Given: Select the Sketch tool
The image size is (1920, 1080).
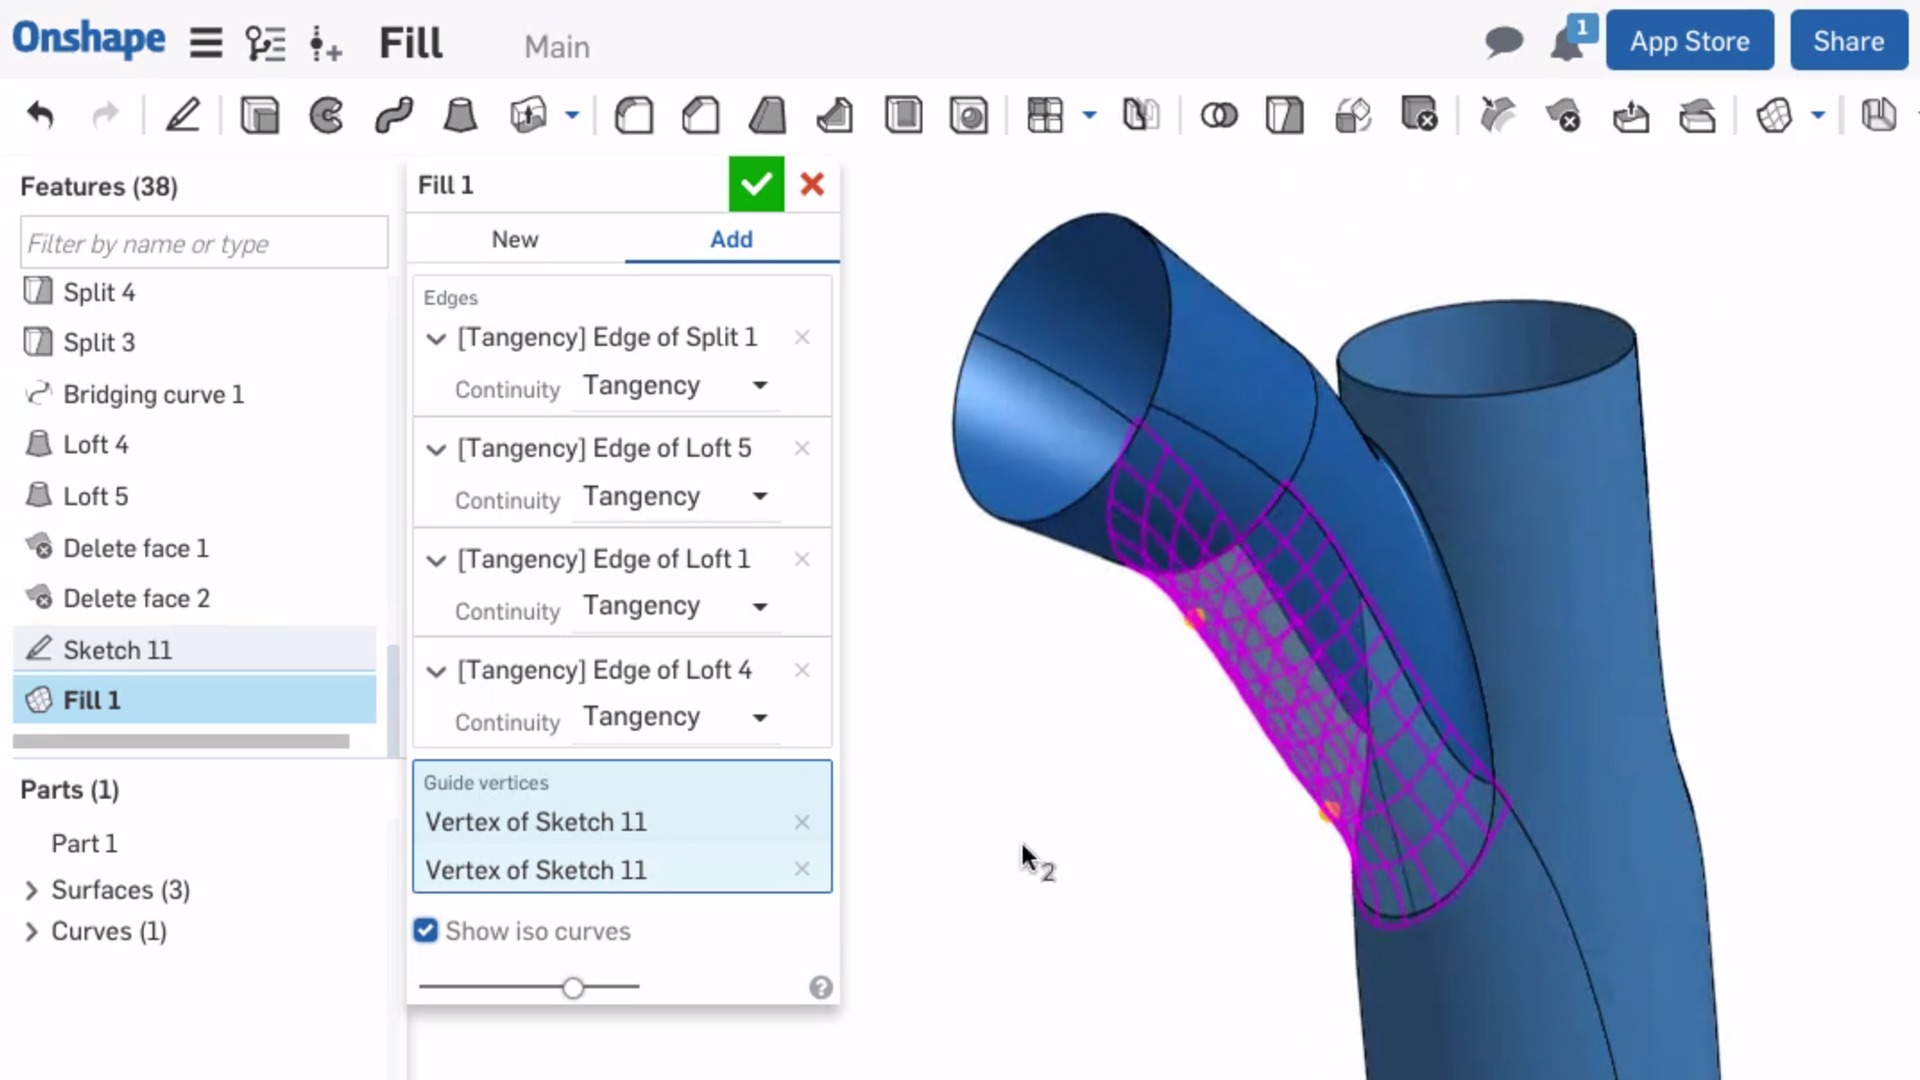Looking at the screenshot, I should tap(183, 115).
